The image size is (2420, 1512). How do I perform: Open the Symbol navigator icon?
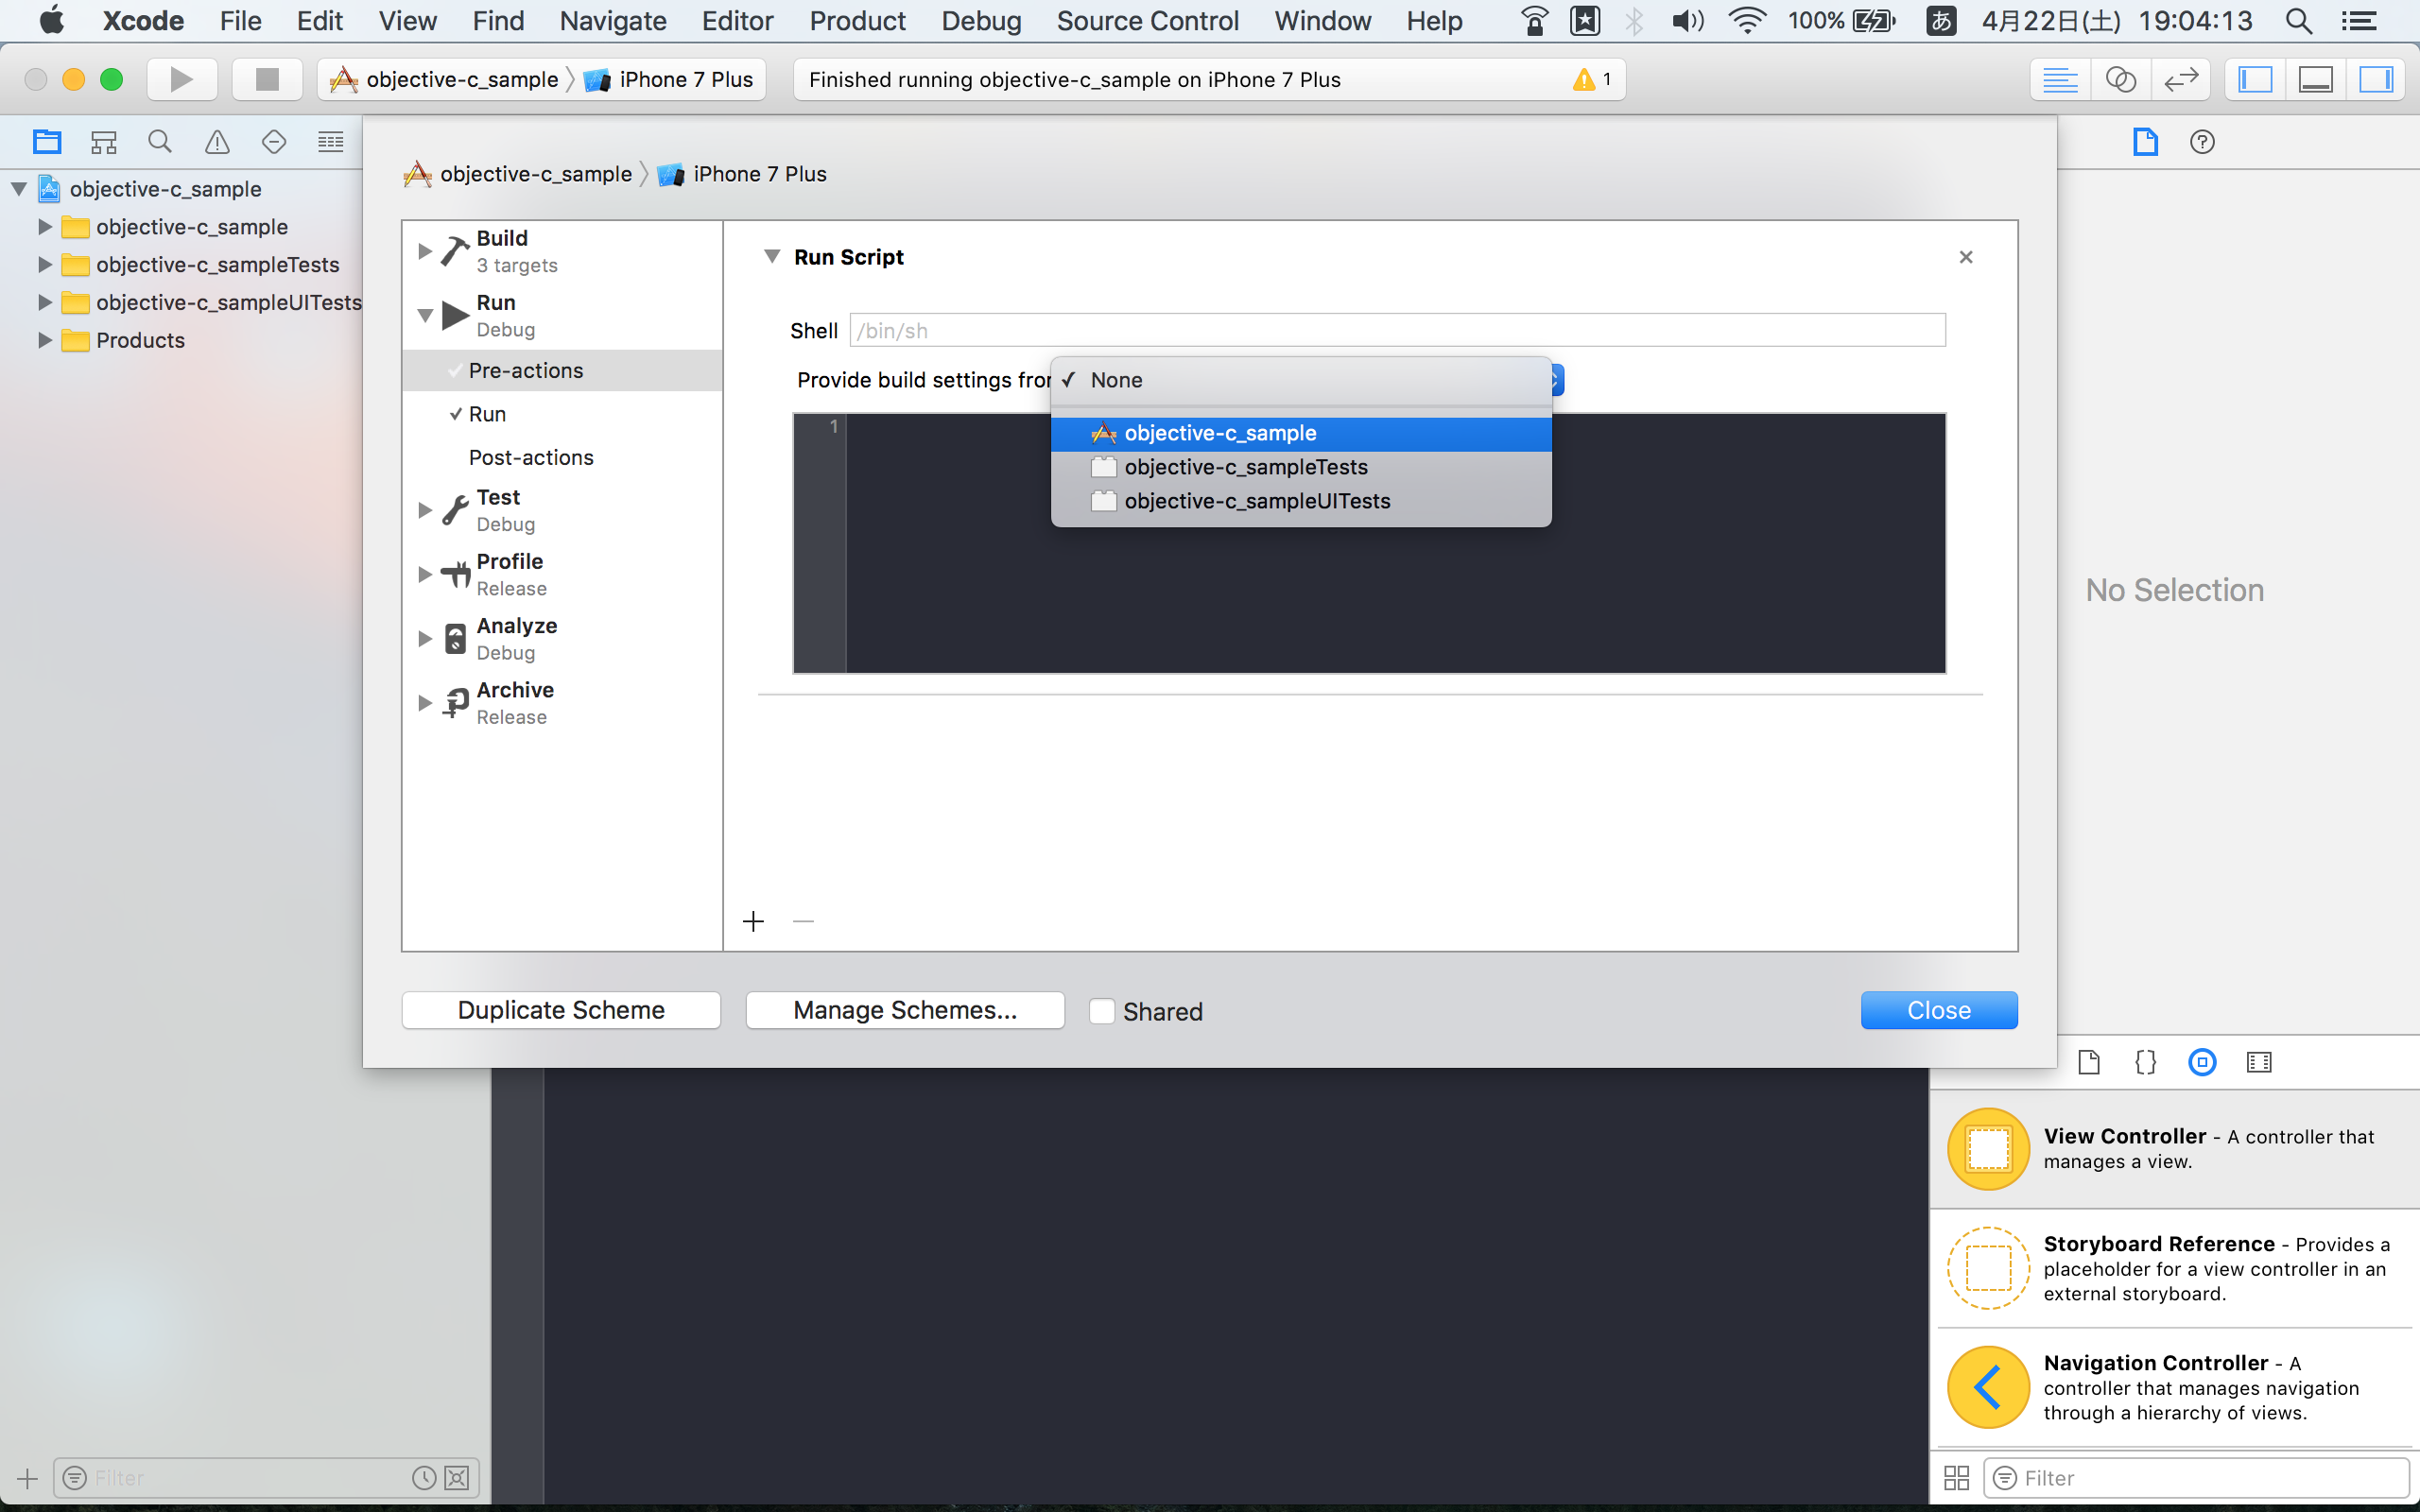(104, 142)
